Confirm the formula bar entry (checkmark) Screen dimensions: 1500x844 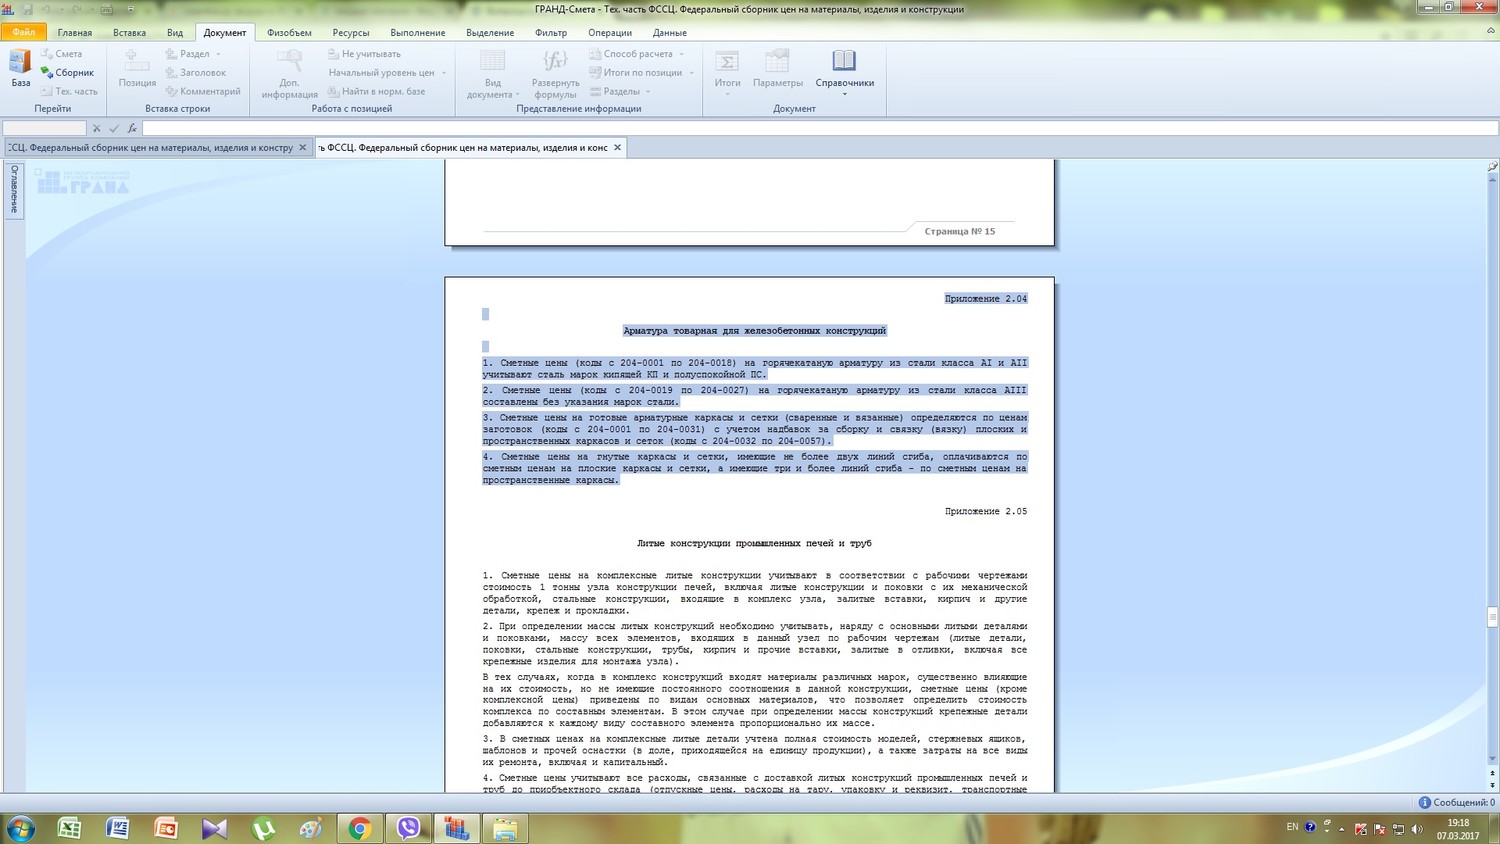114,128
